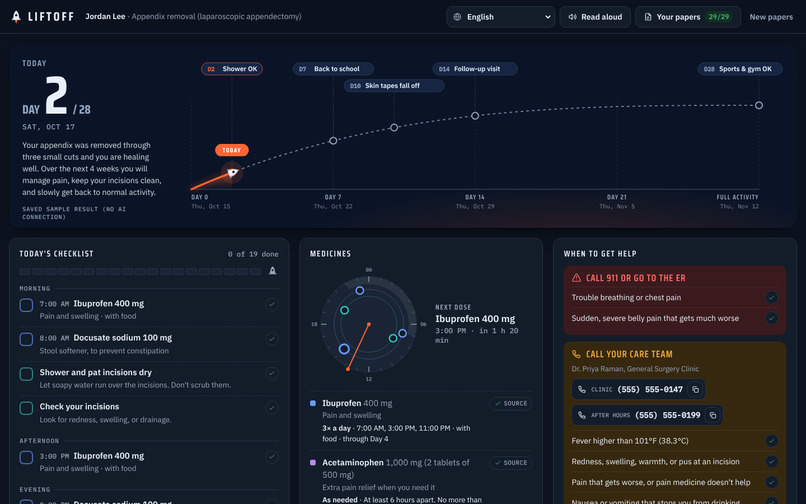Click the blue Ibuprofen color square
The height and width of the screenshot is (504, 806).
(313, 403)
